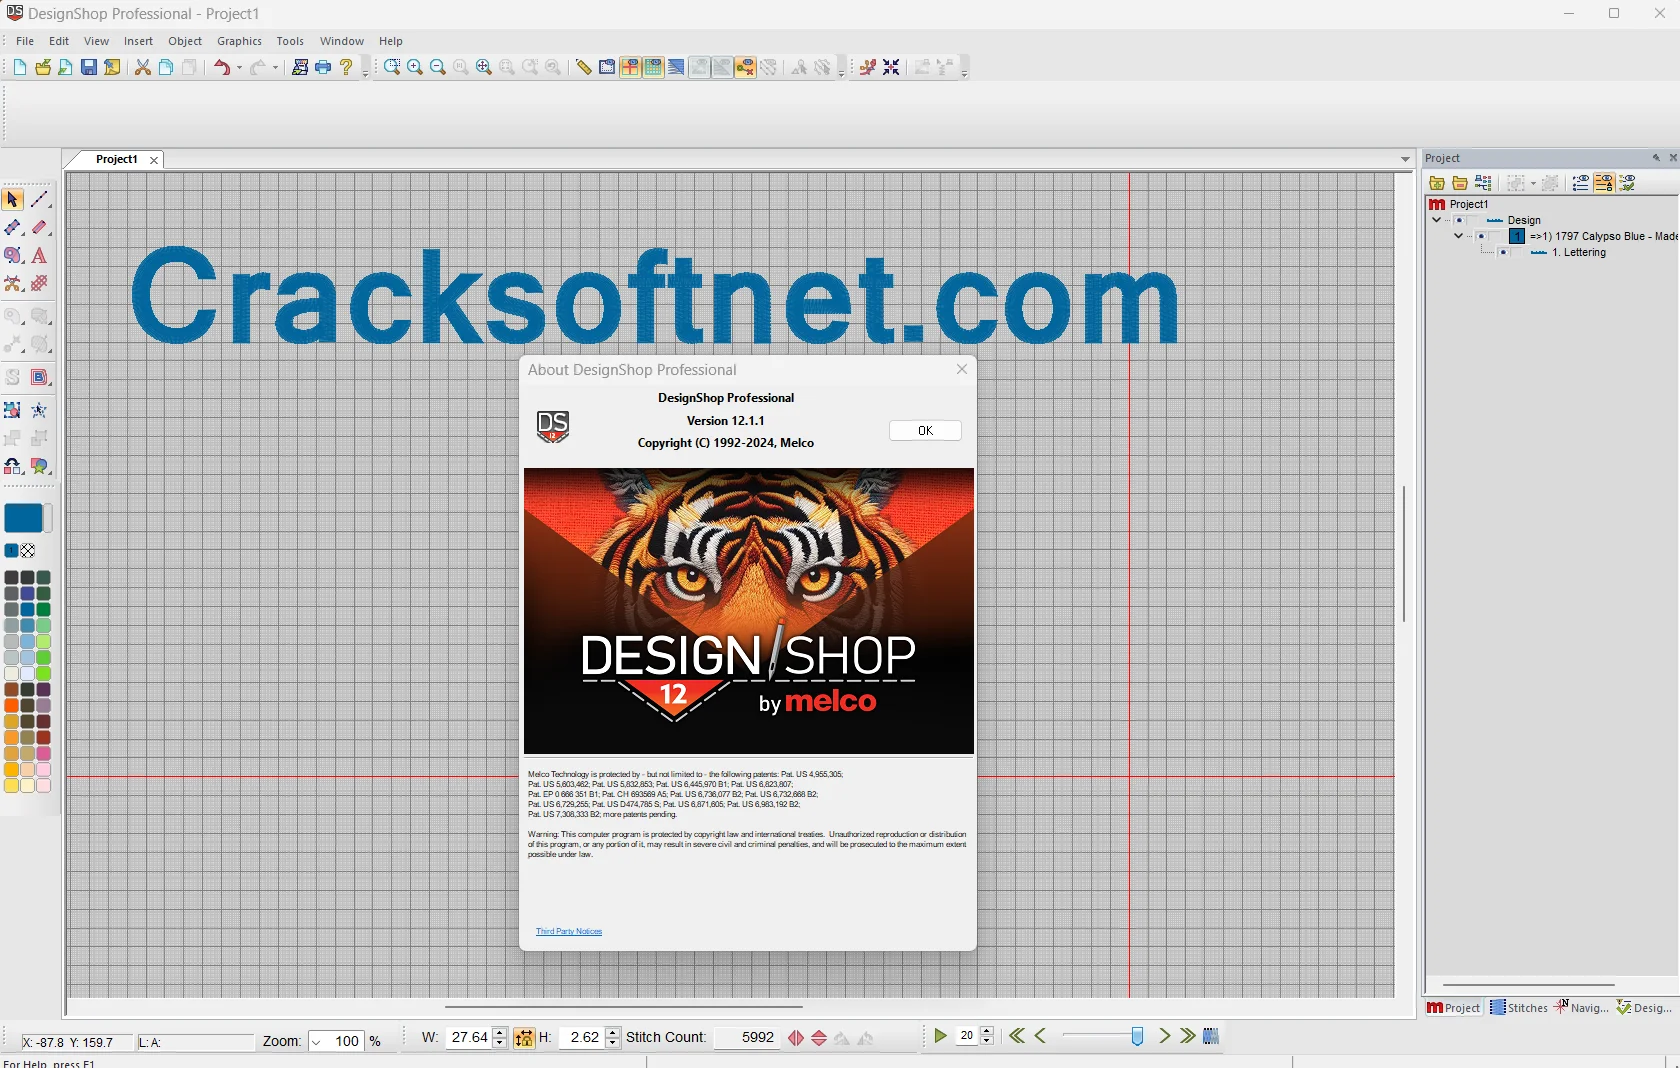
Task: Click the Zoom Out magnifier icon
Action: [x=438, y=67]
